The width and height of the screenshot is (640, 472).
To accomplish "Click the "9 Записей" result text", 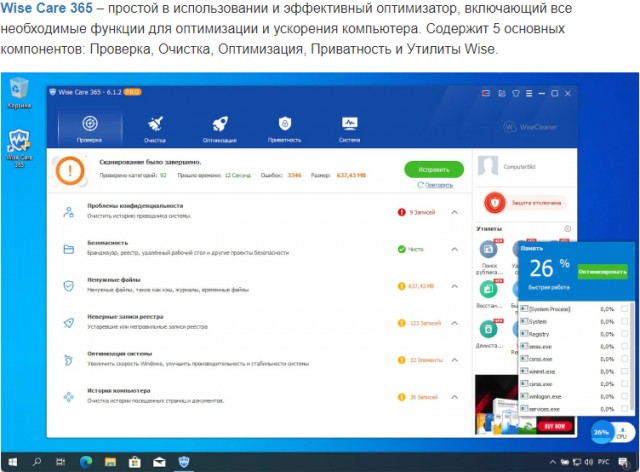I will (422, 212).
